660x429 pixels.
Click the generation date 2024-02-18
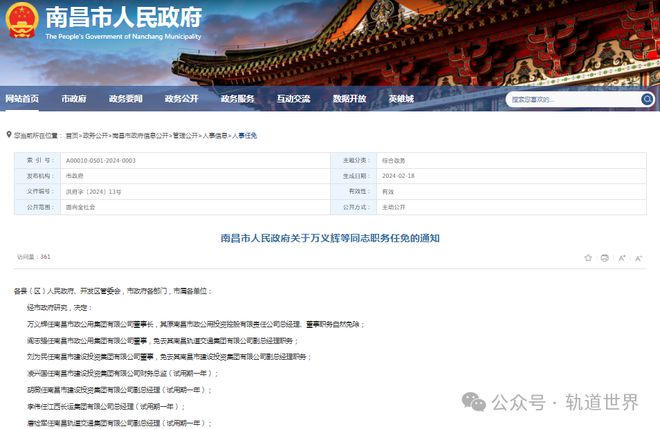coord(398,176)
